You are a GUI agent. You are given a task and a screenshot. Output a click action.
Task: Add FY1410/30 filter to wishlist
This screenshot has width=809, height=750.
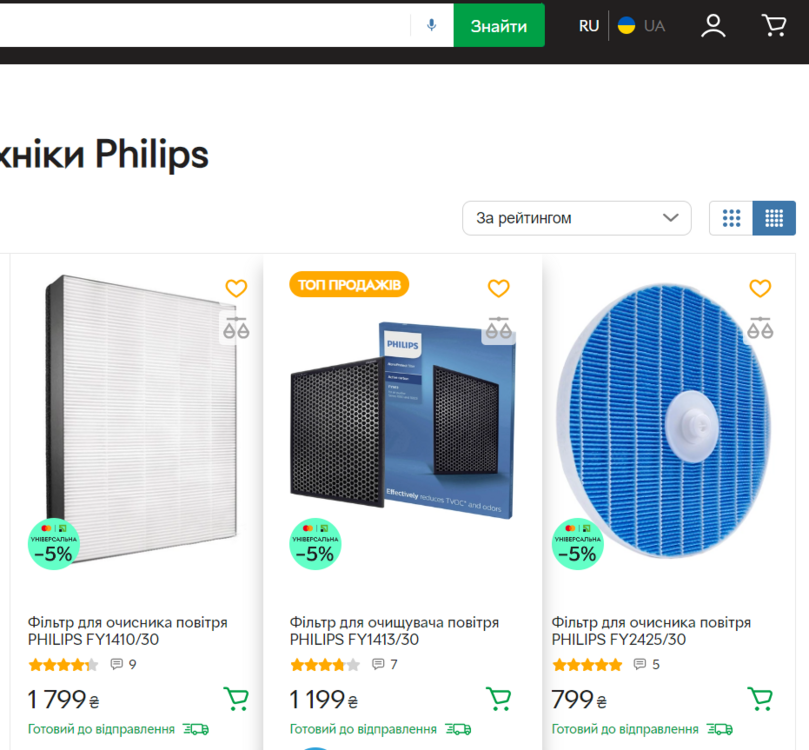tap(236, 289)
